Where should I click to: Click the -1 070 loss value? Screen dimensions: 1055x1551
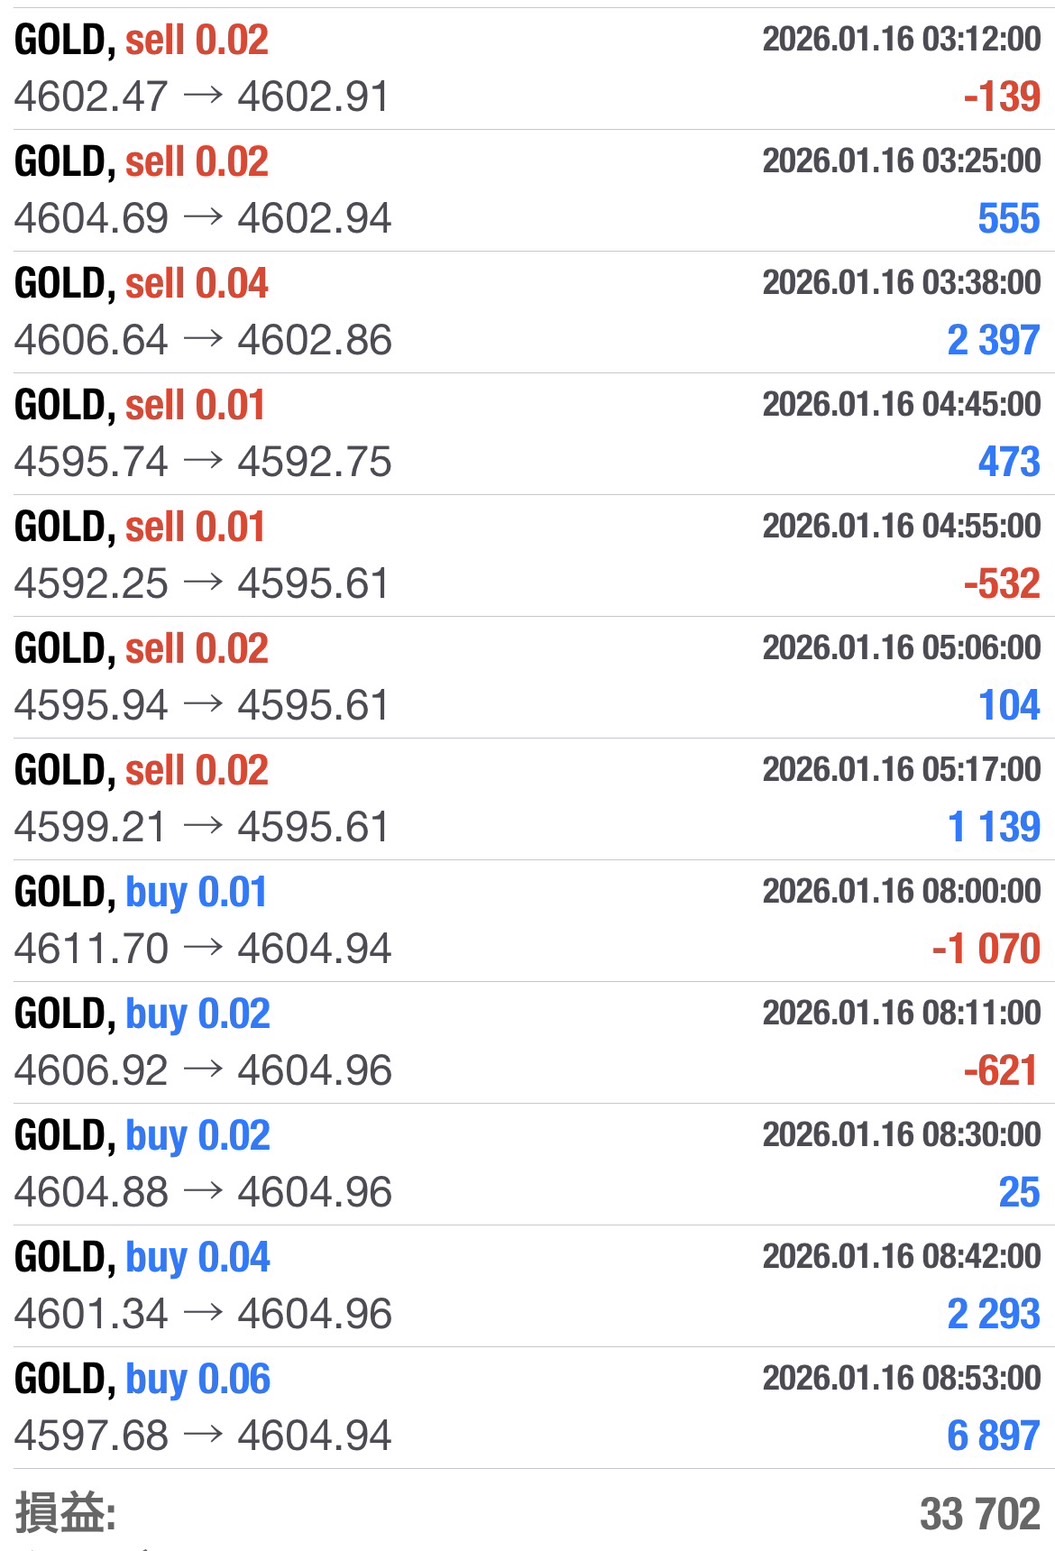(x=986, y=949)
